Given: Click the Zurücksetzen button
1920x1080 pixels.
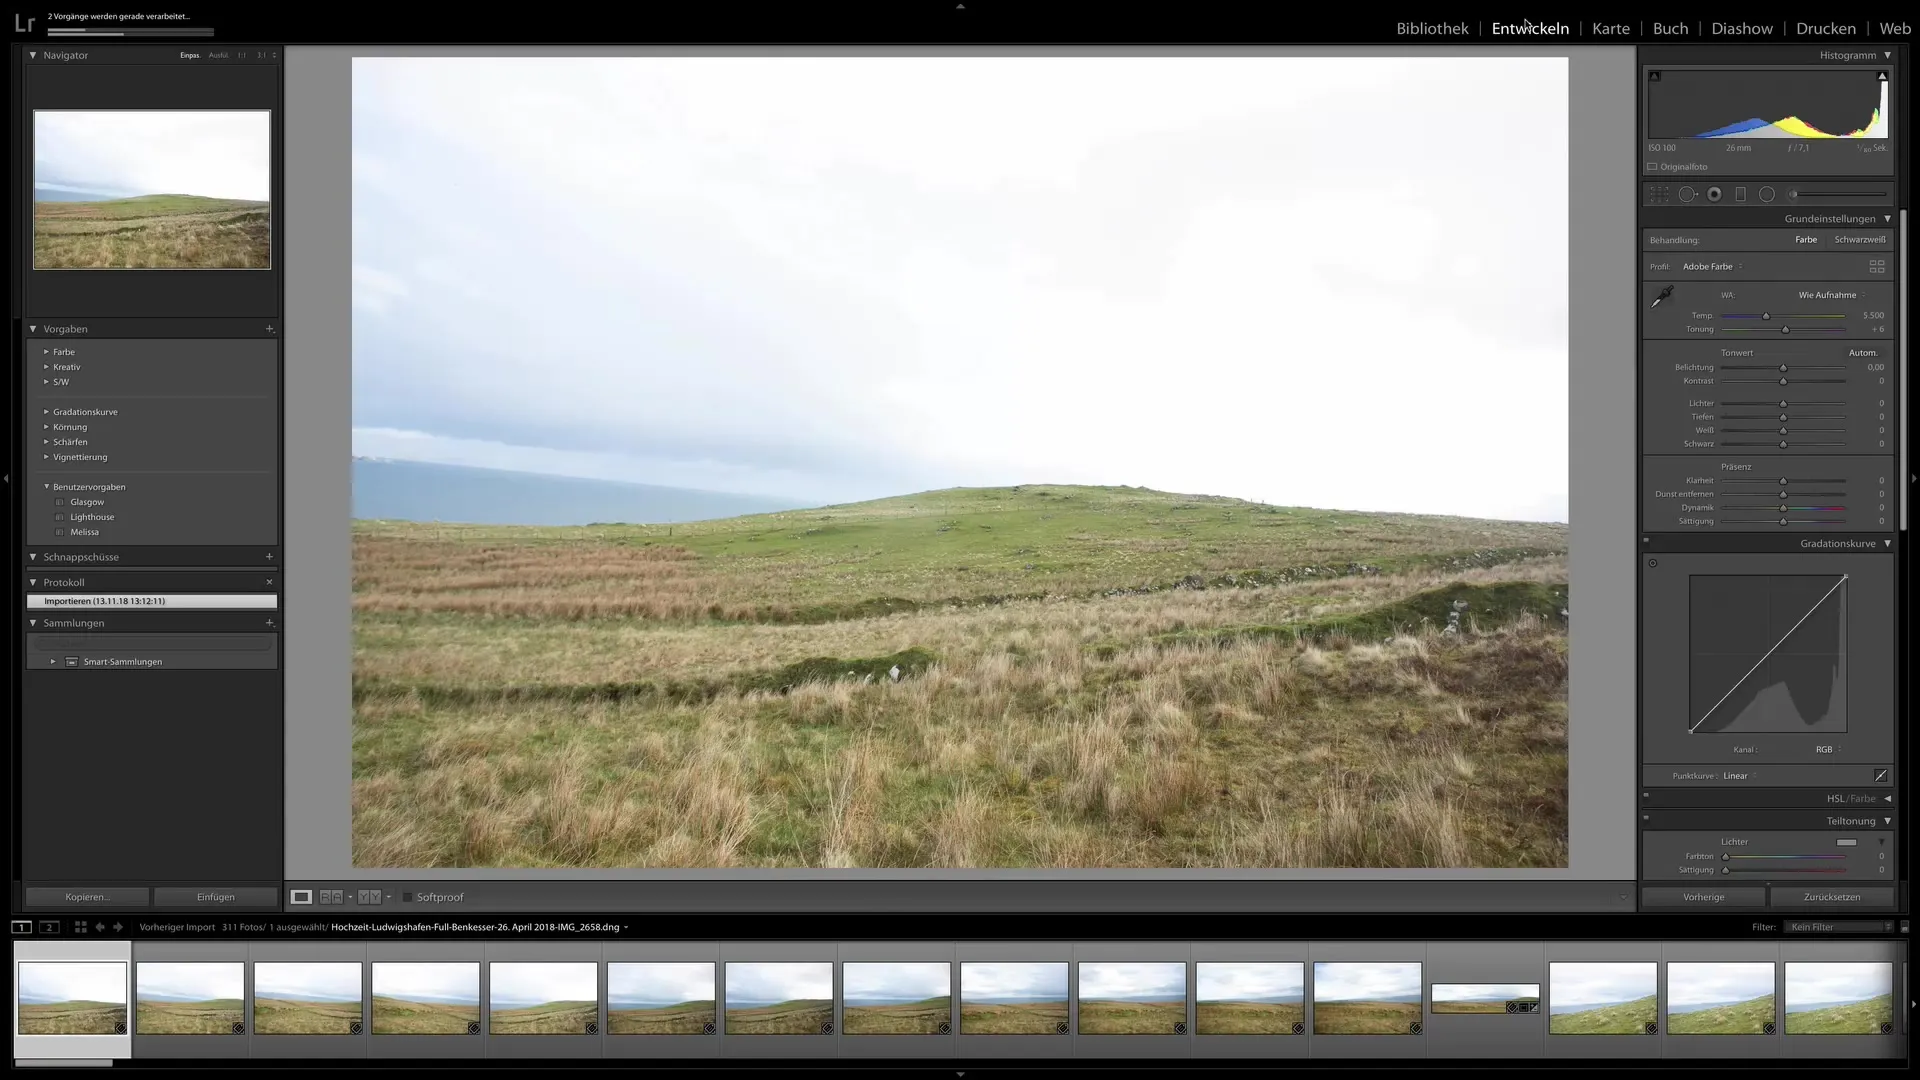Looking at the screenshot, I should tap(1832, 897).
